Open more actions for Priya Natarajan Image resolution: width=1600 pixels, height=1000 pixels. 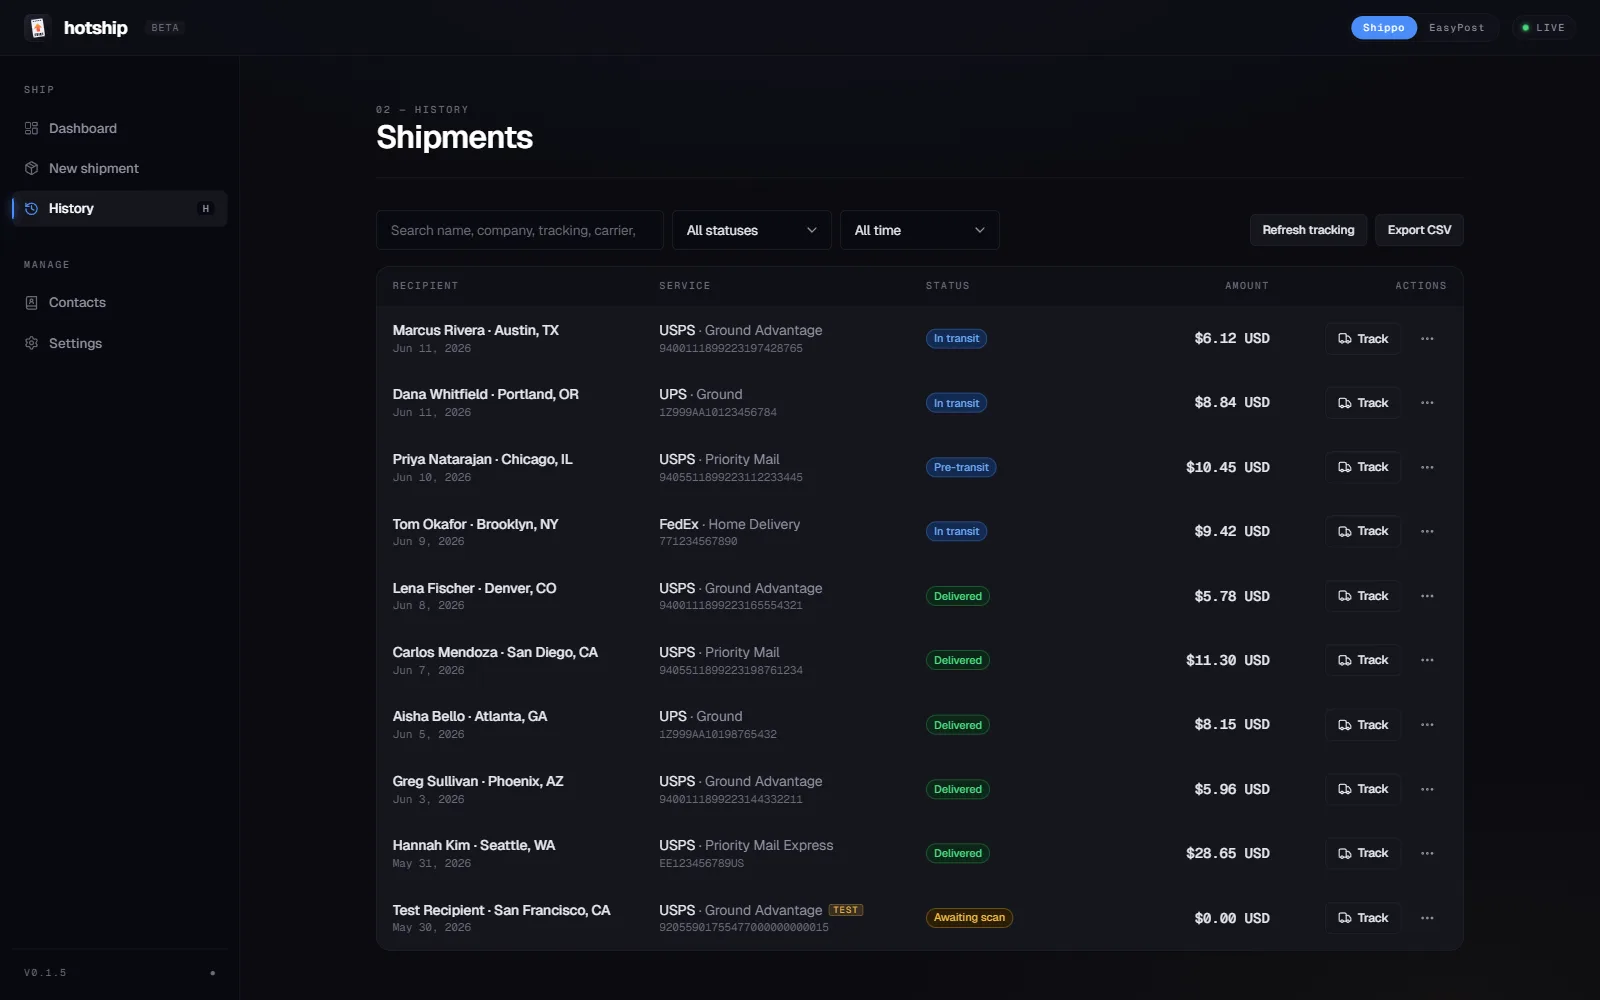pyautogui.click(x=1427, y=467)
